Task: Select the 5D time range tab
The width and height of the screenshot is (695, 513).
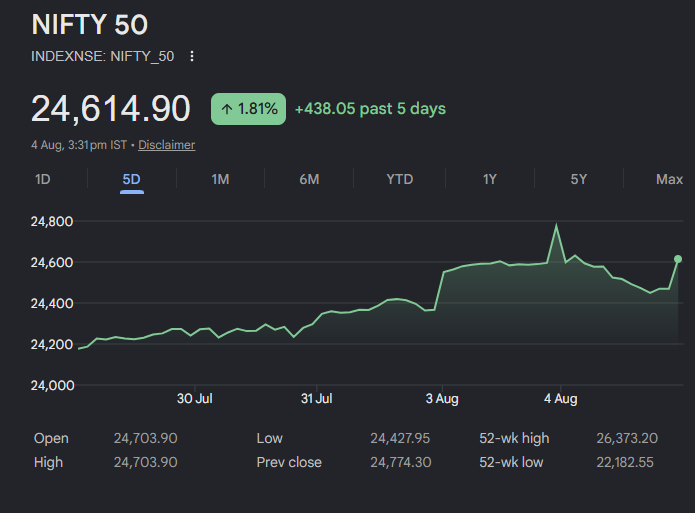Action: click(x=132, y=179)
